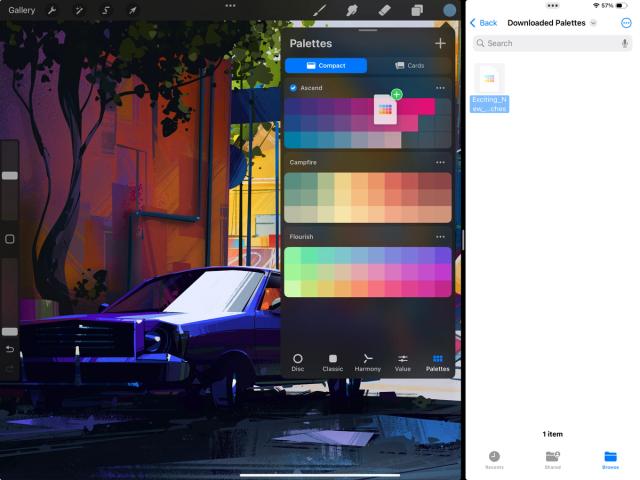Open the Value color tab
This screenshot has height=480, width=640.
(402, 362)
